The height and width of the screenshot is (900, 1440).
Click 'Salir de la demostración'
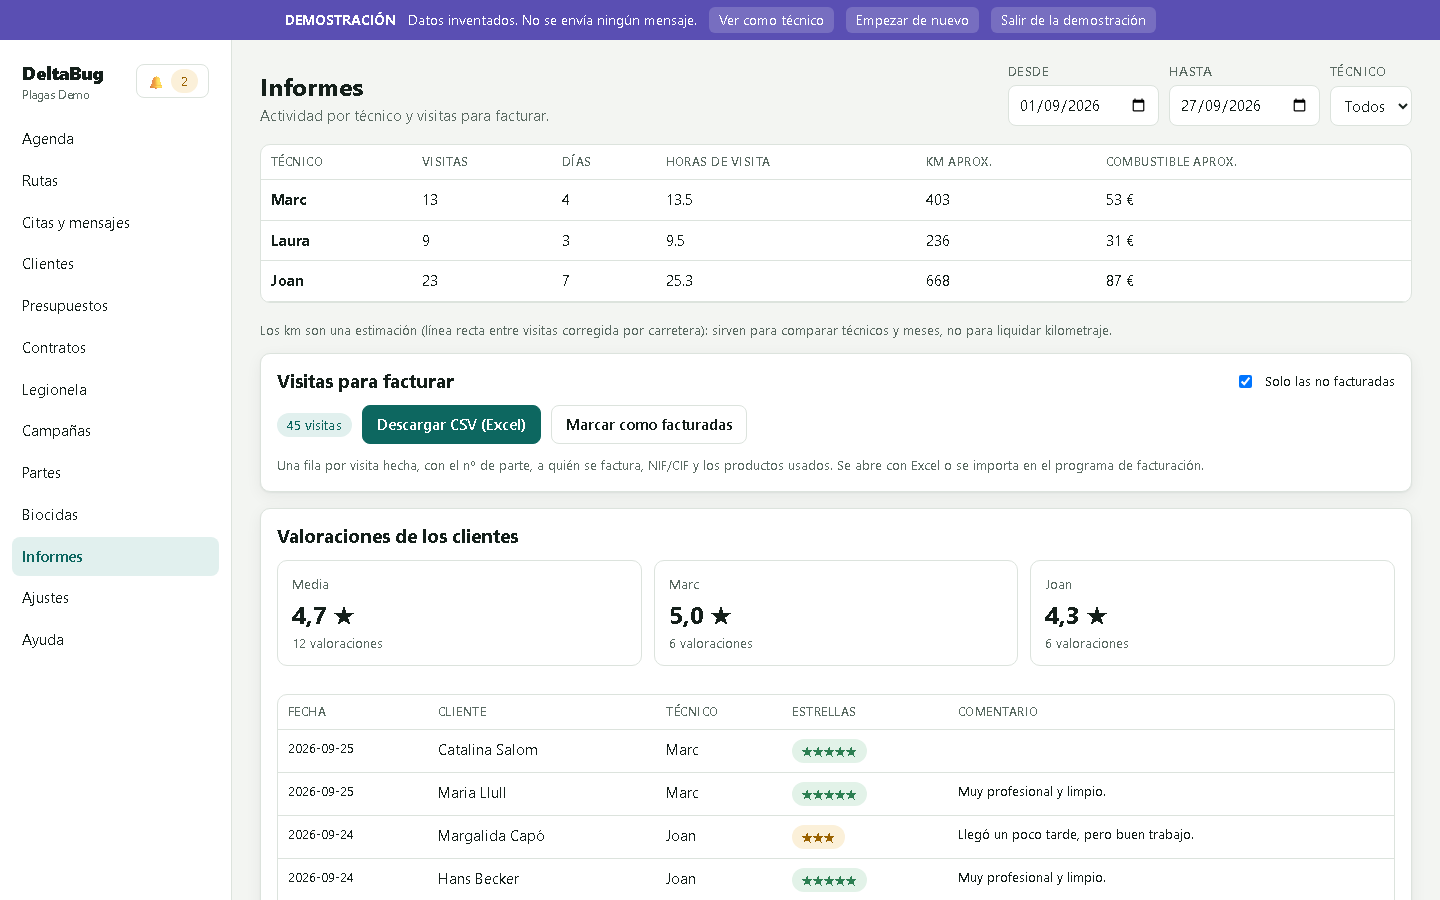[x=1073, y=20]
